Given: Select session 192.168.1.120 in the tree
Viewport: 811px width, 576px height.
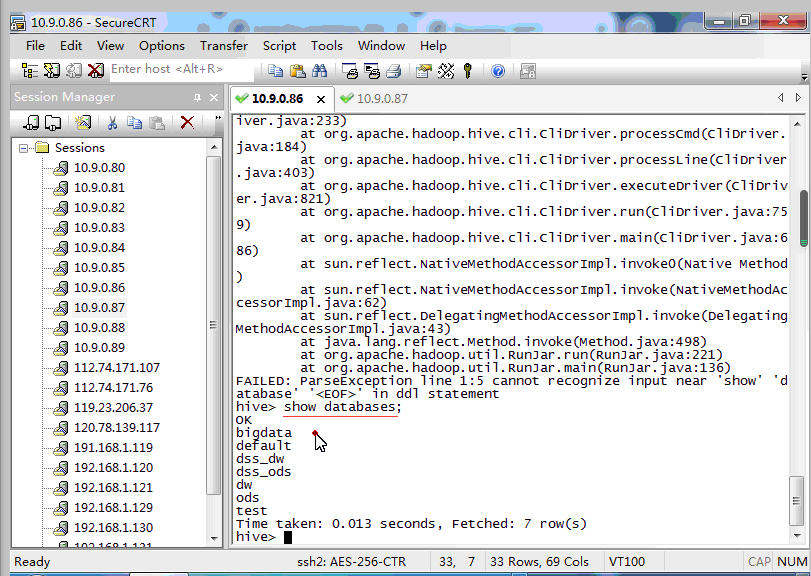Looking at the screenshot, I should click(x=113, y=467).
